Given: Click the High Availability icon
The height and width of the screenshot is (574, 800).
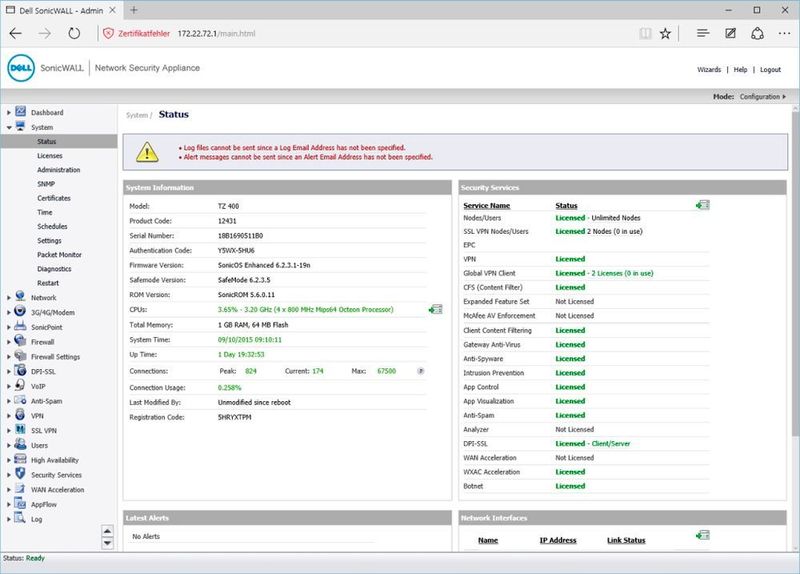Looking at the screenshot, I should point(20,459).
